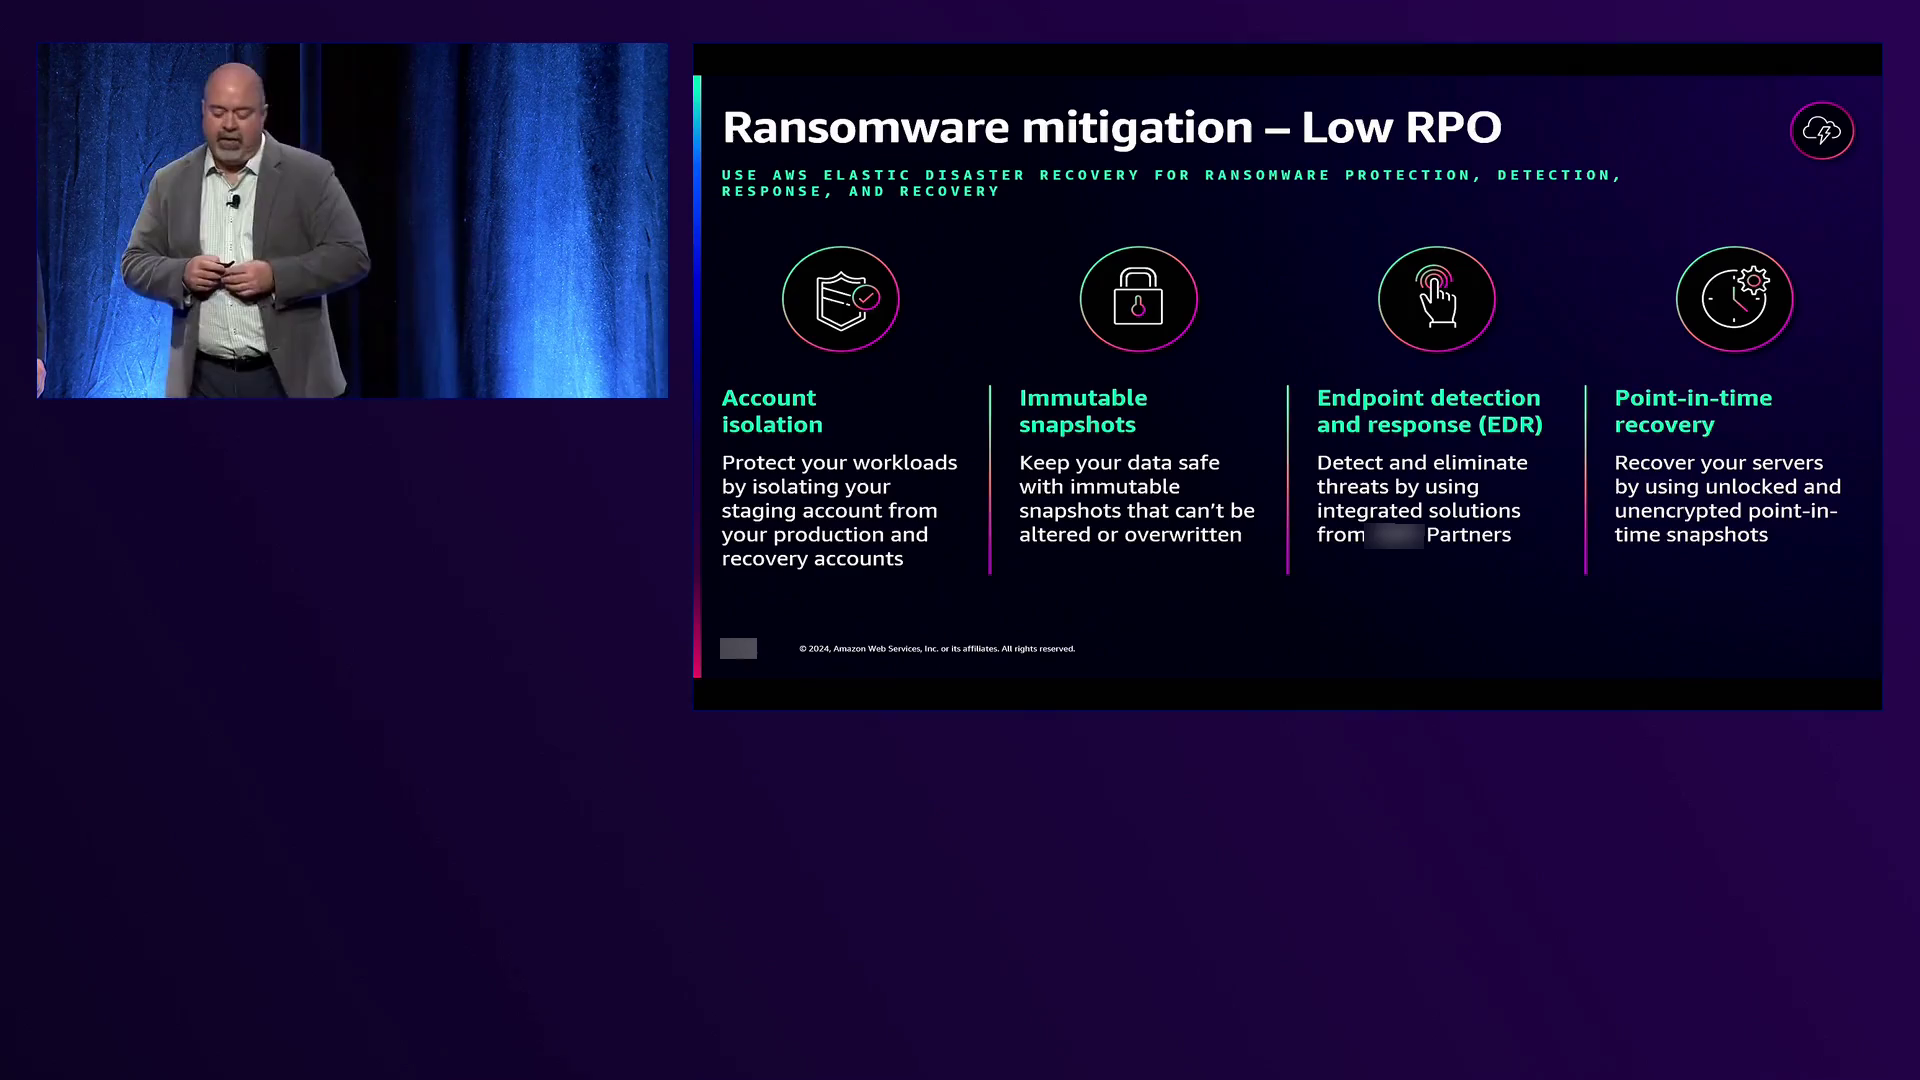
Task: Click the Immutable snapshots padlock icon
Action: tap(1138, 299)
